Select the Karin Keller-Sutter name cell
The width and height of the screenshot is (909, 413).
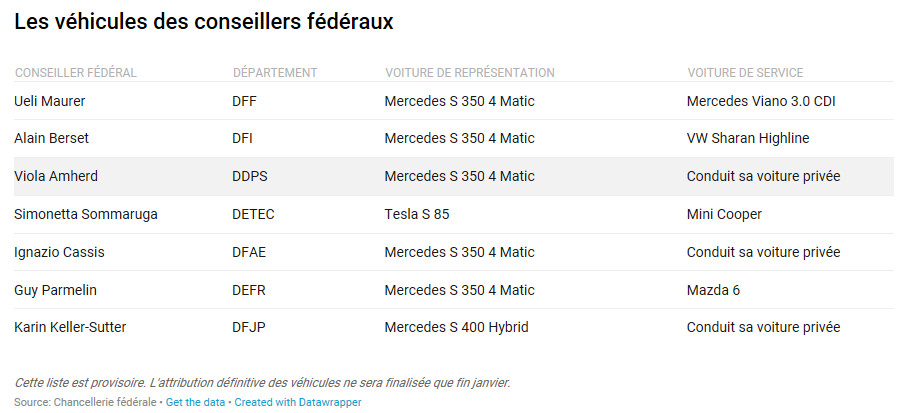(x=70, y=327)
